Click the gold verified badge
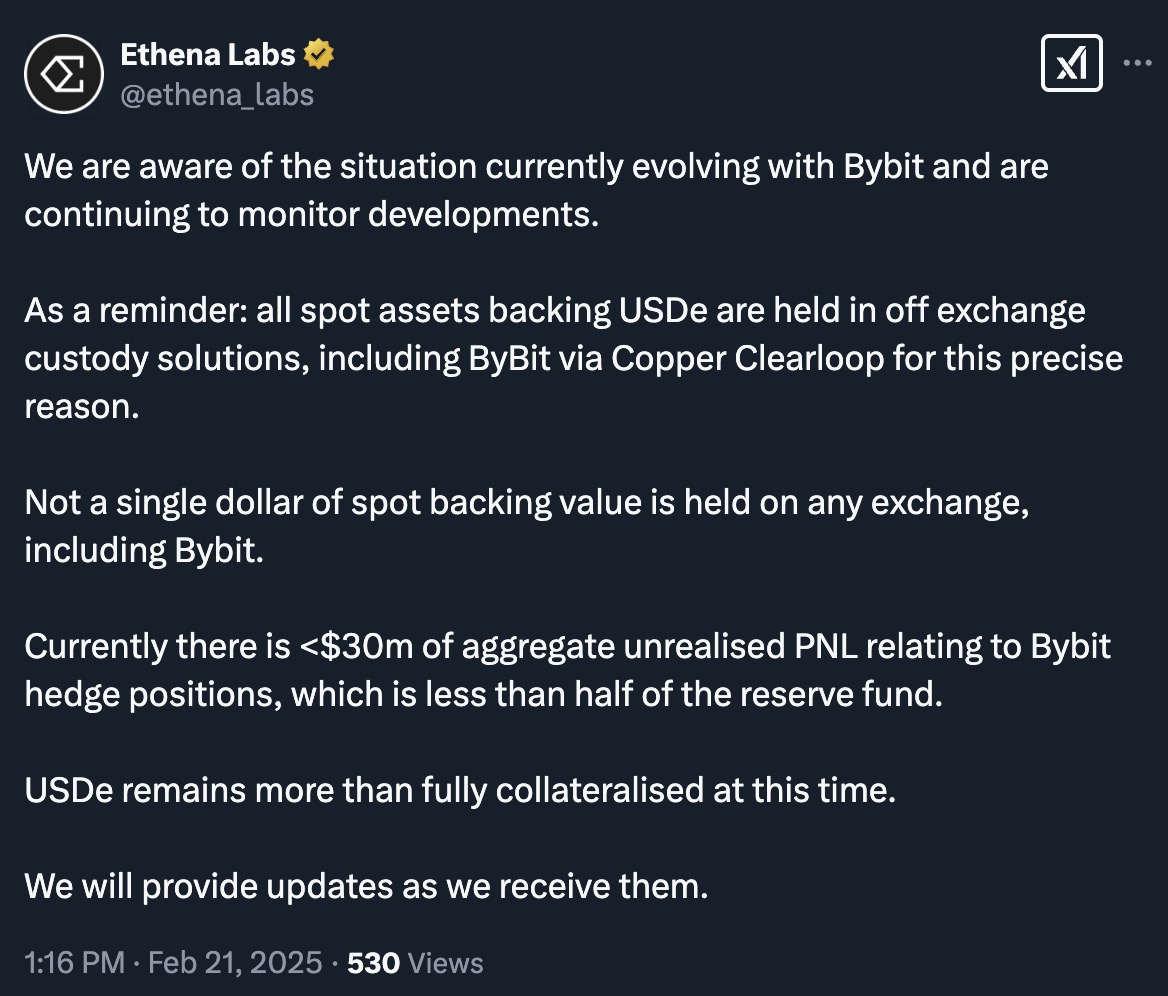Screen dimensions: 1168x996 (319, 55)
